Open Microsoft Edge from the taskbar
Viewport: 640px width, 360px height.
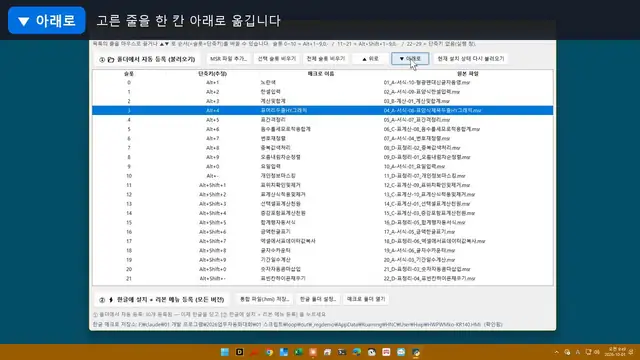357,352
